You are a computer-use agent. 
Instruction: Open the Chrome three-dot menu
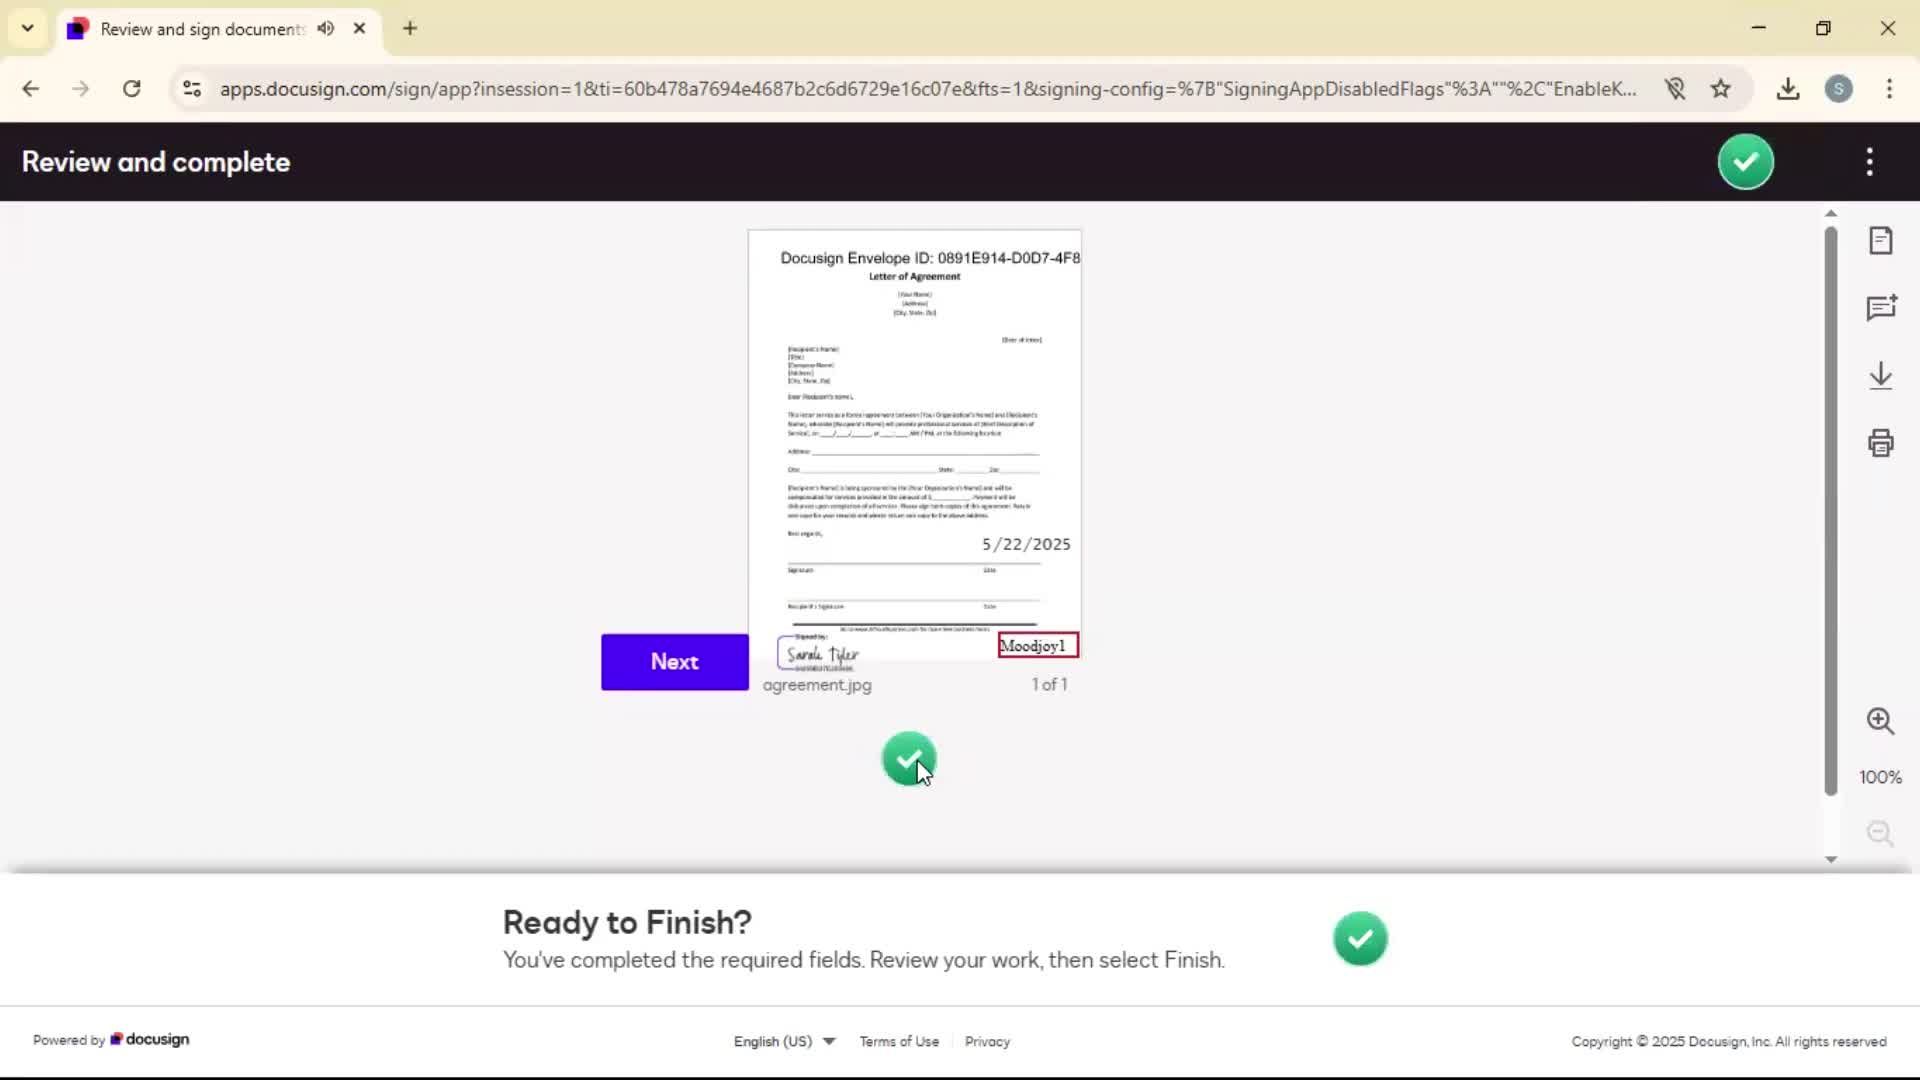tap(1889, 89)
